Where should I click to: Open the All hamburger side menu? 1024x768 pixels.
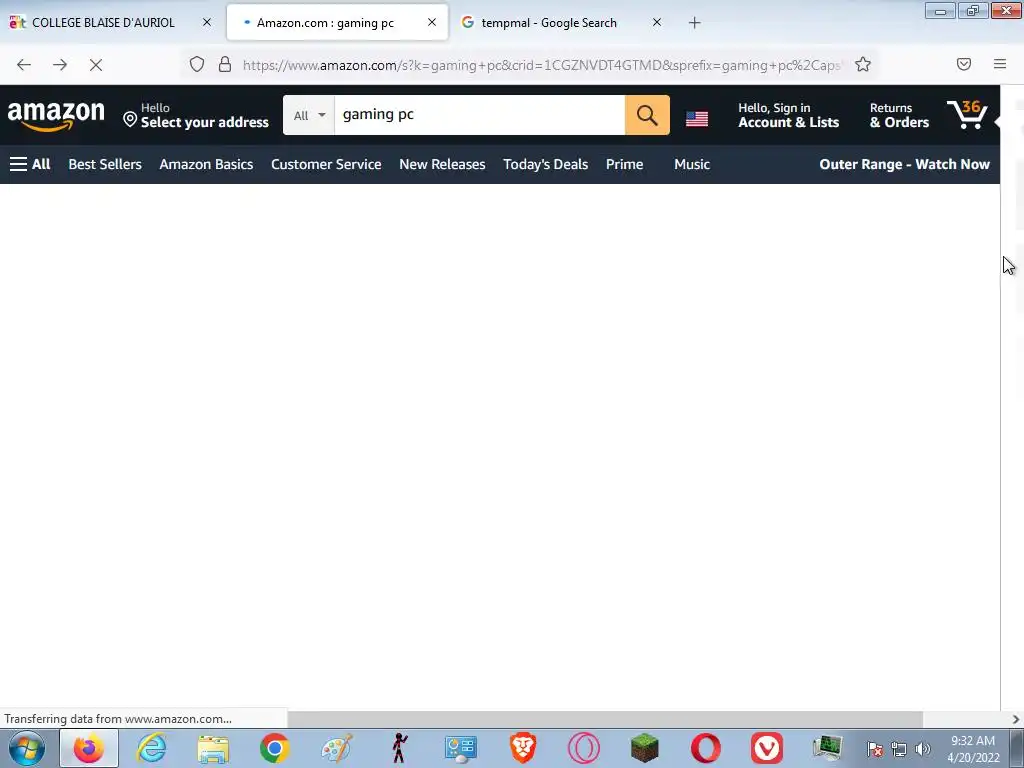coord(30,165)
